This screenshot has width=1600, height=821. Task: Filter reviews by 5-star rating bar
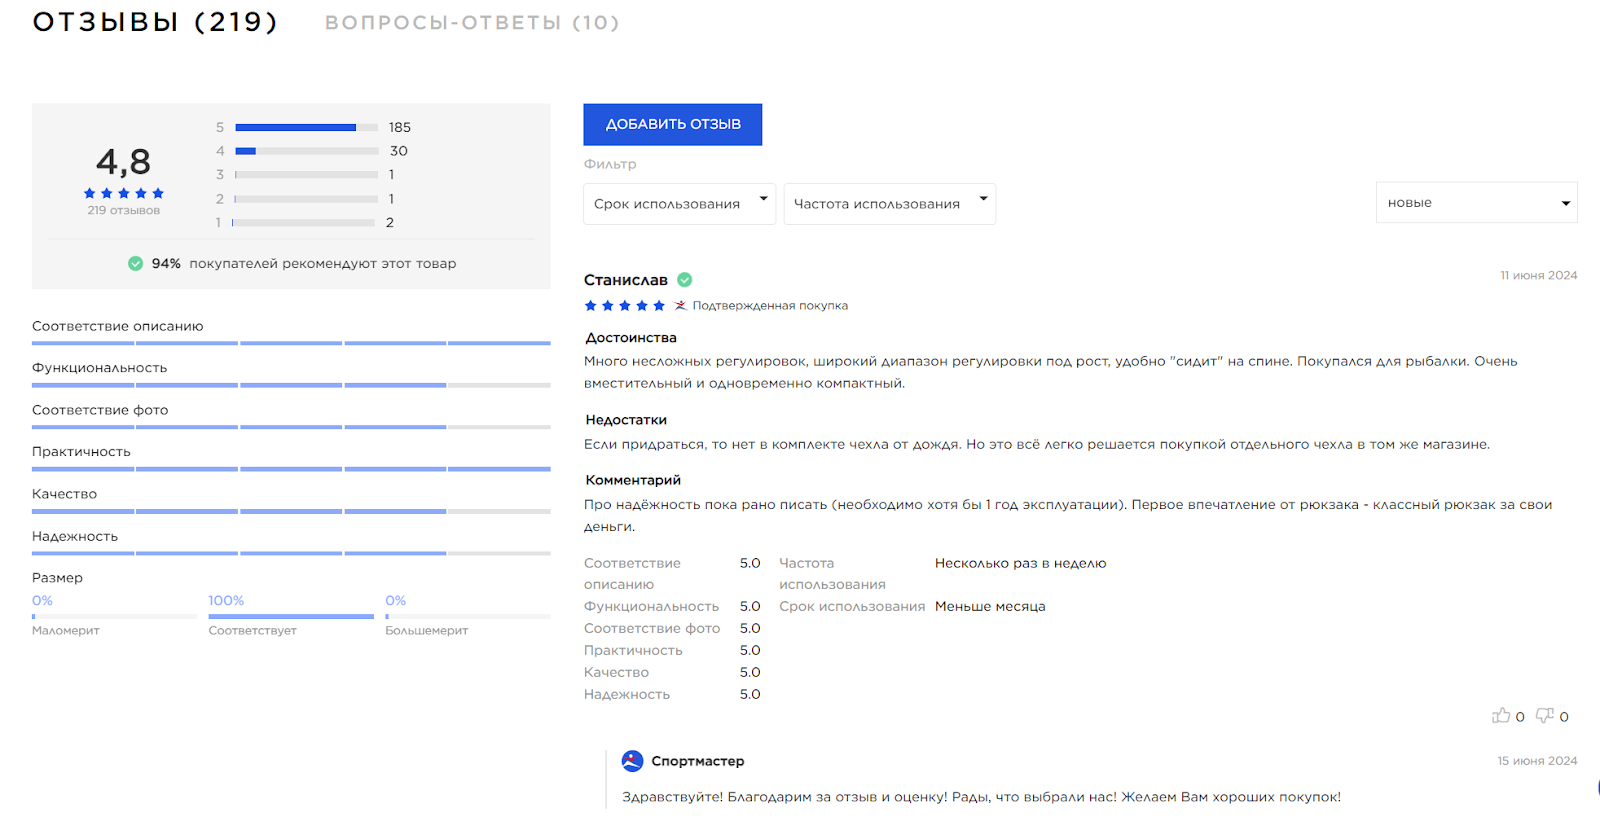306,127
